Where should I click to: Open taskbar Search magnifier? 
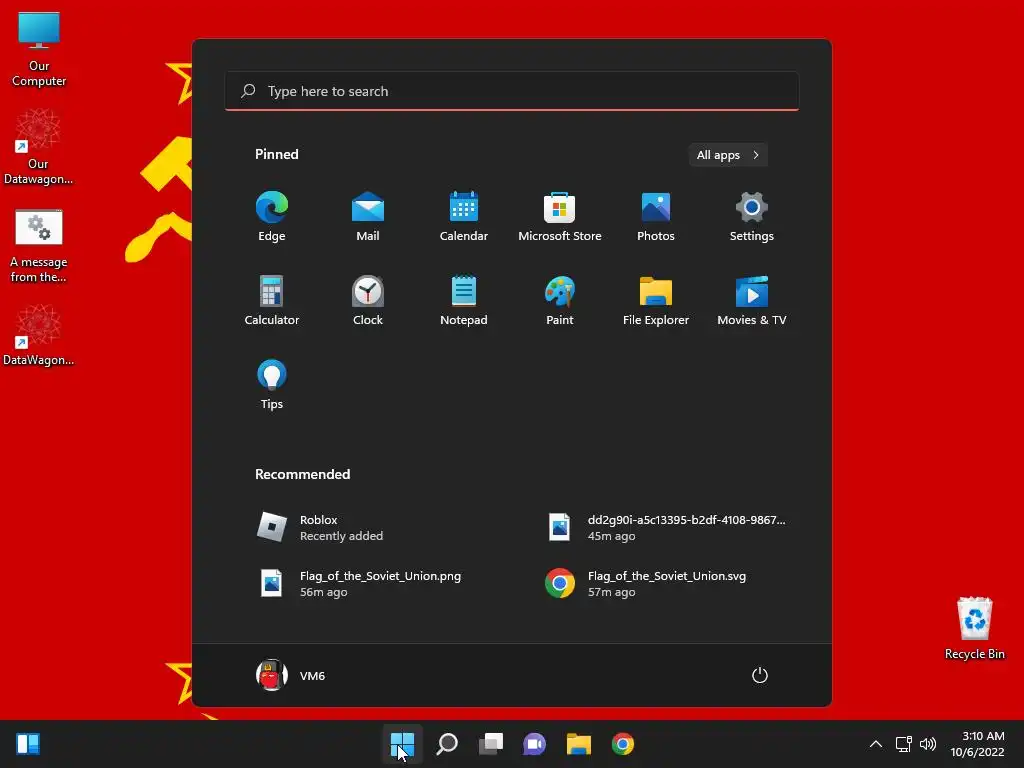click(x=447, y=744)
